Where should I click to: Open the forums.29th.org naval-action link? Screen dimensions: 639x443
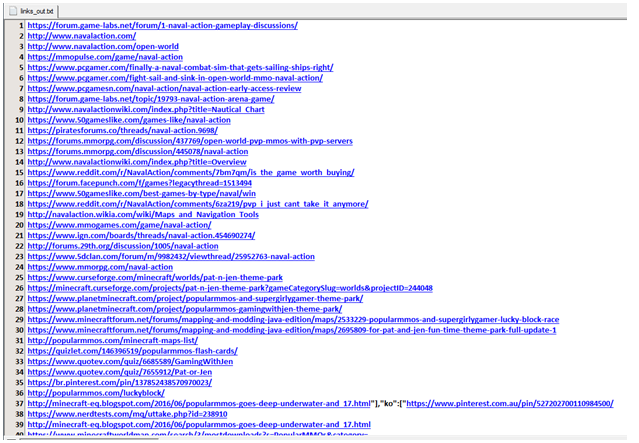(x=123, y=246)
